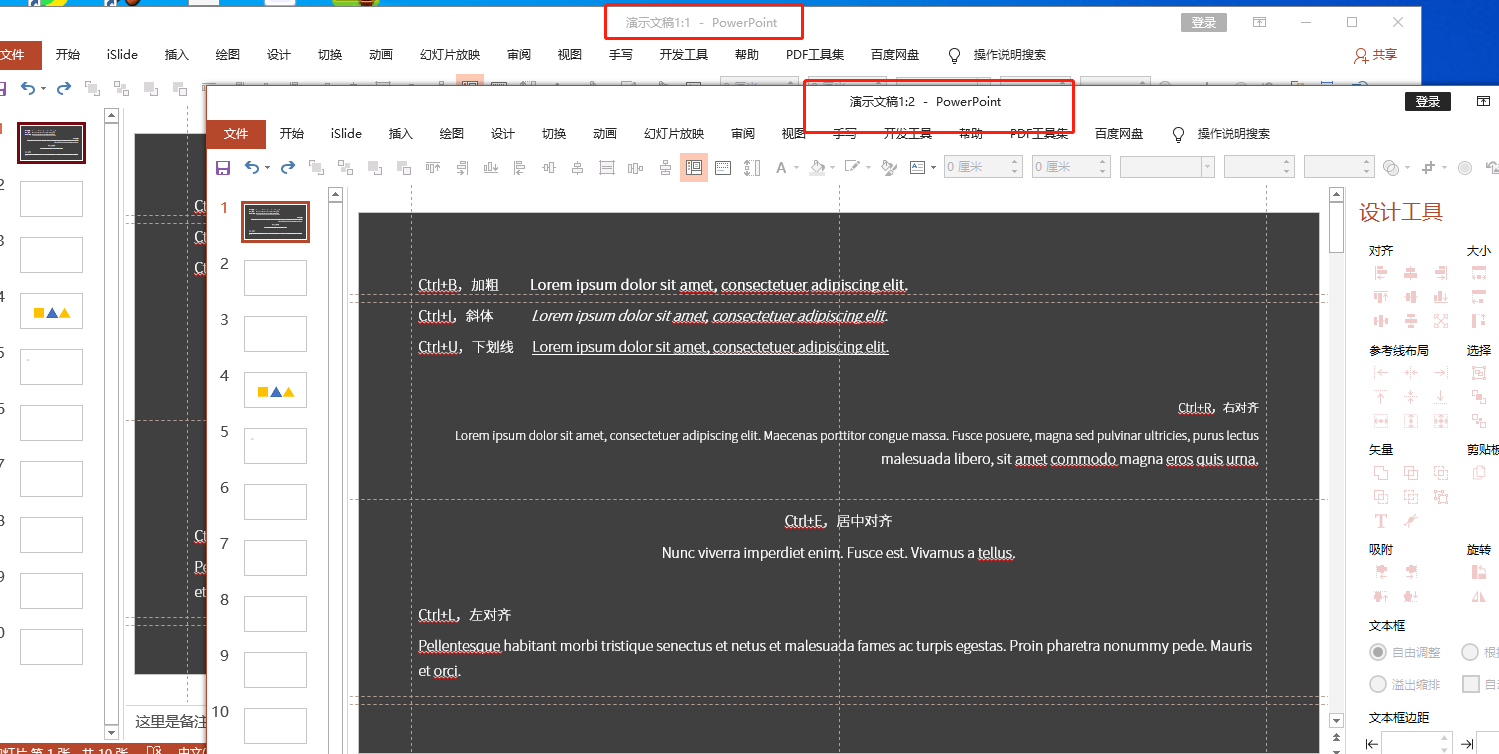Toggle the highlighted guides button in toolbar
1499x754 pixels.
(x=694, y=167)
